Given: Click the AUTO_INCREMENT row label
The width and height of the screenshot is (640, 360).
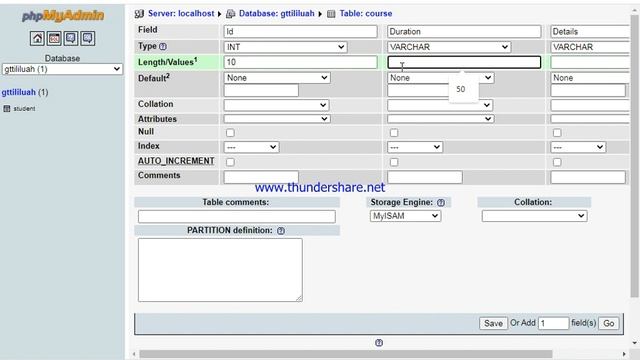Looking at the screenshot, I should tap(176, 161).
